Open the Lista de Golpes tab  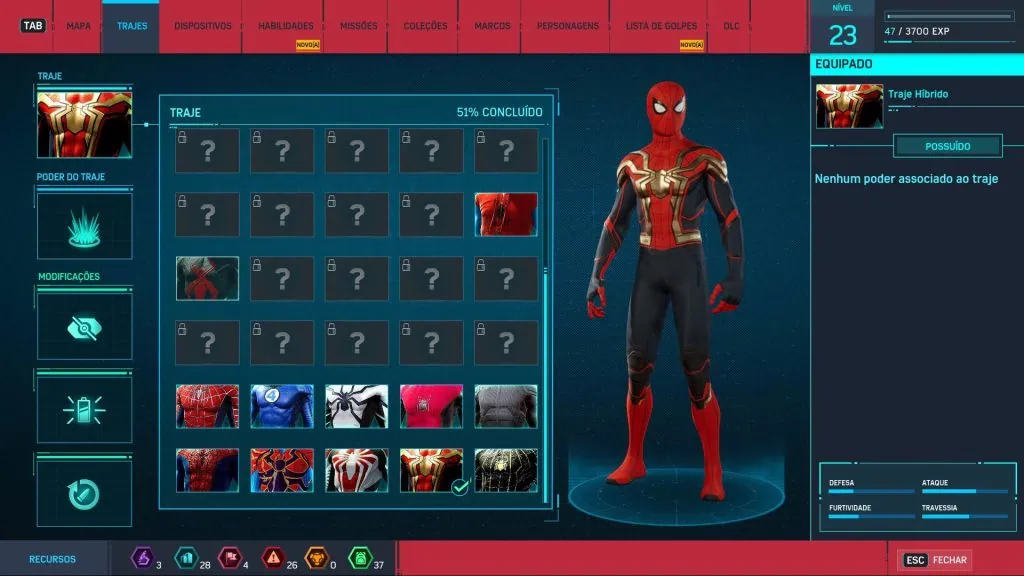661,26
